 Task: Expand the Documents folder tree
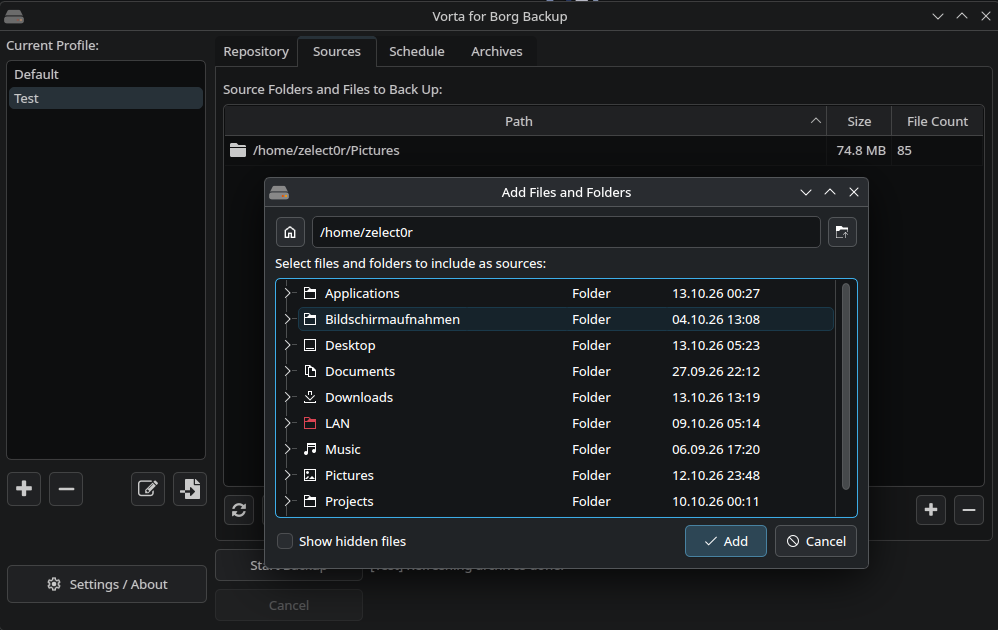[287, 372]
